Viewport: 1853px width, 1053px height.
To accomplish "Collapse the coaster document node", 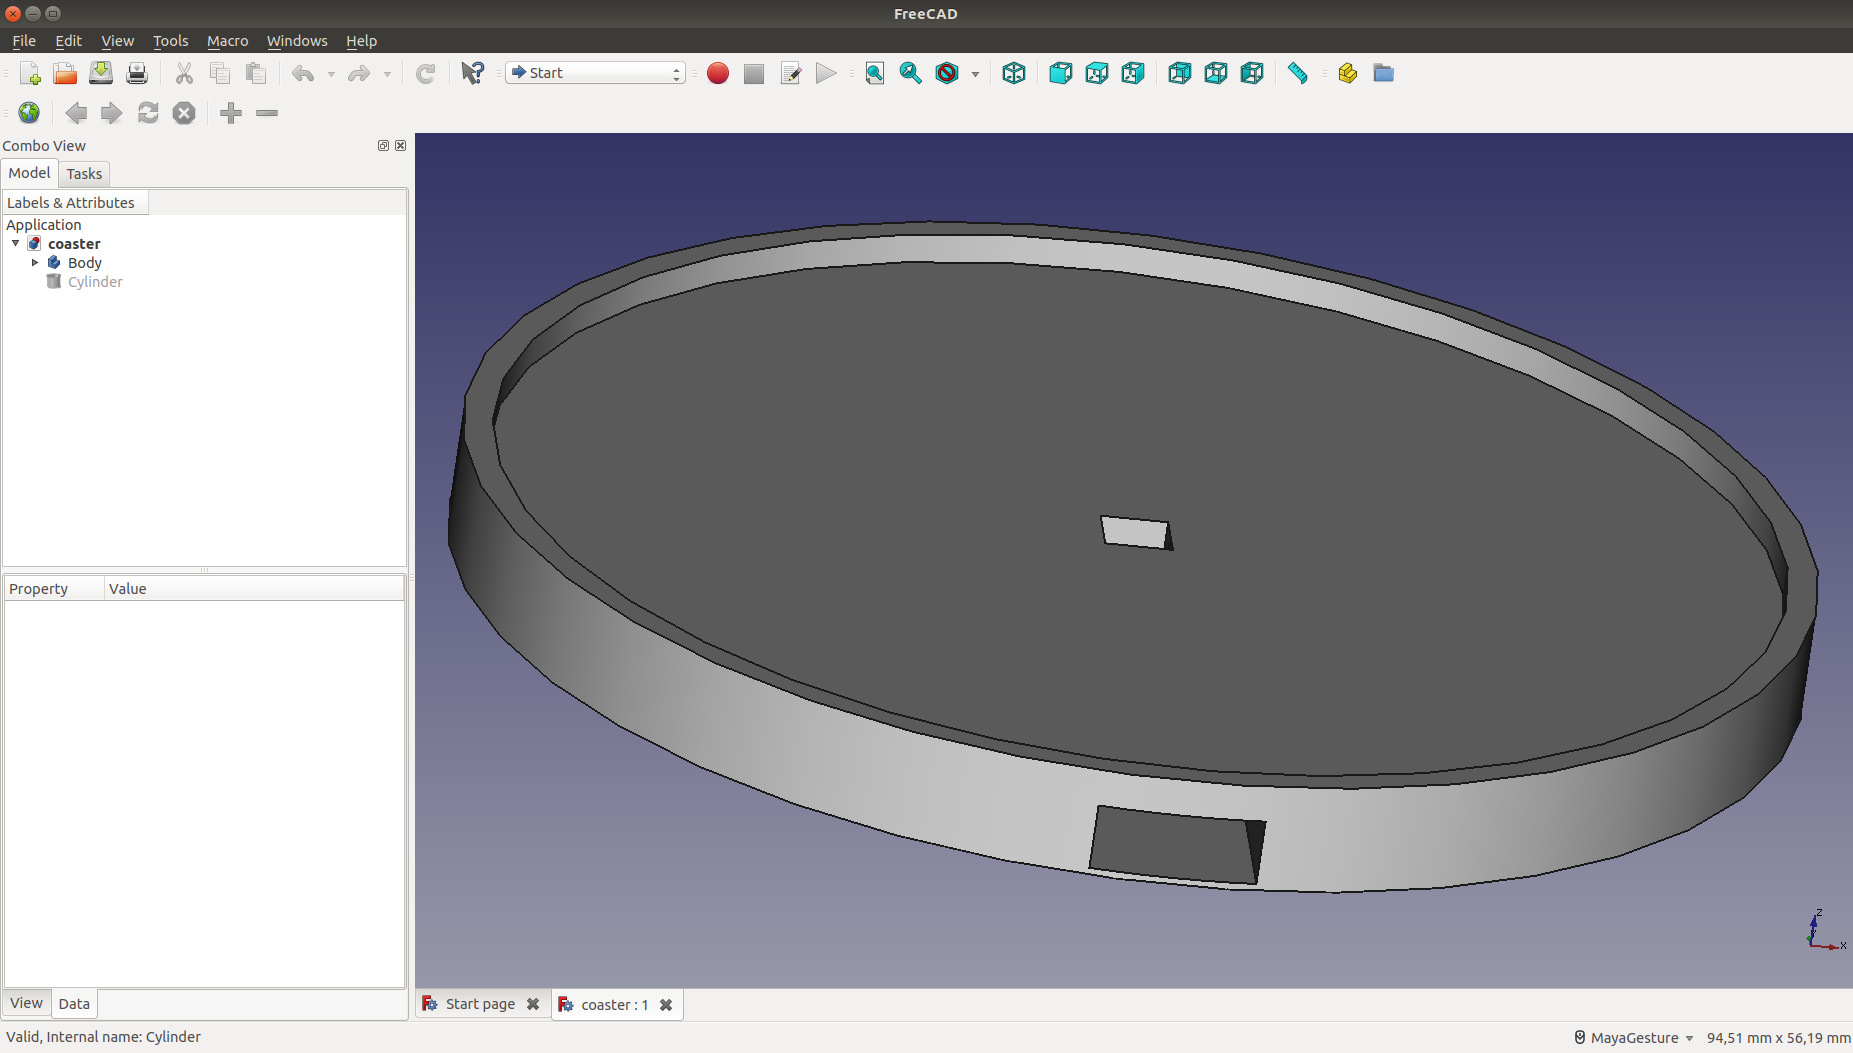I will click(x=16, y=244).
